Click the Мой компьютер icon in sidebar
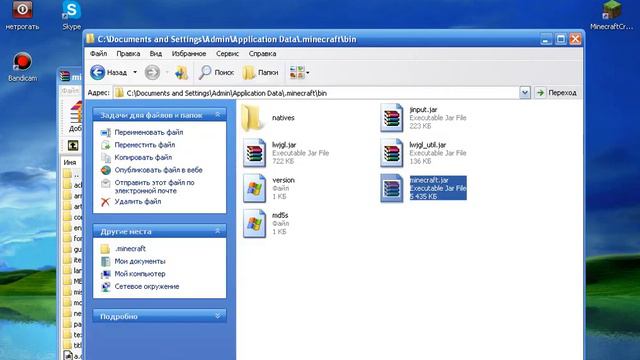This screenshot has height=360, width=640. [105, 274]
